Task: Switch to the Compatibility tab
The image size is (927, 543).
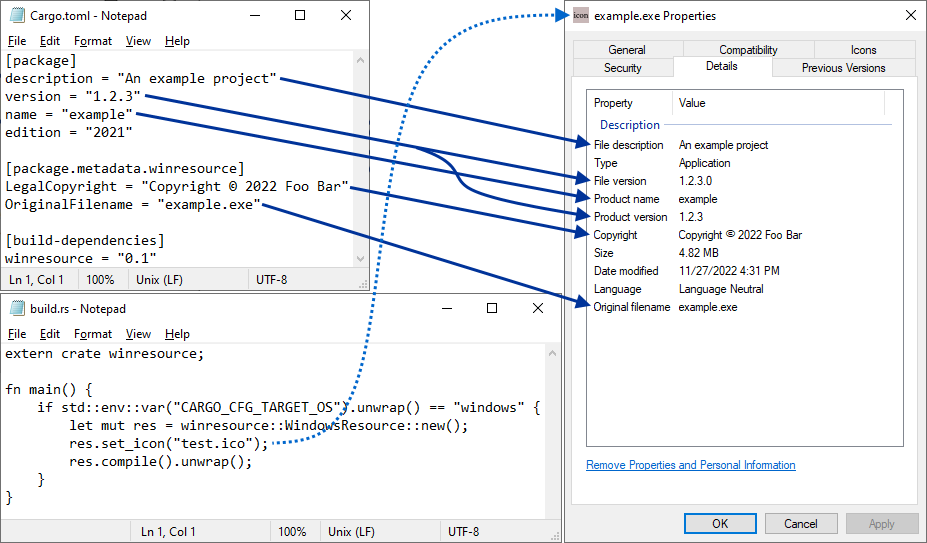Action: pos(748,50)
